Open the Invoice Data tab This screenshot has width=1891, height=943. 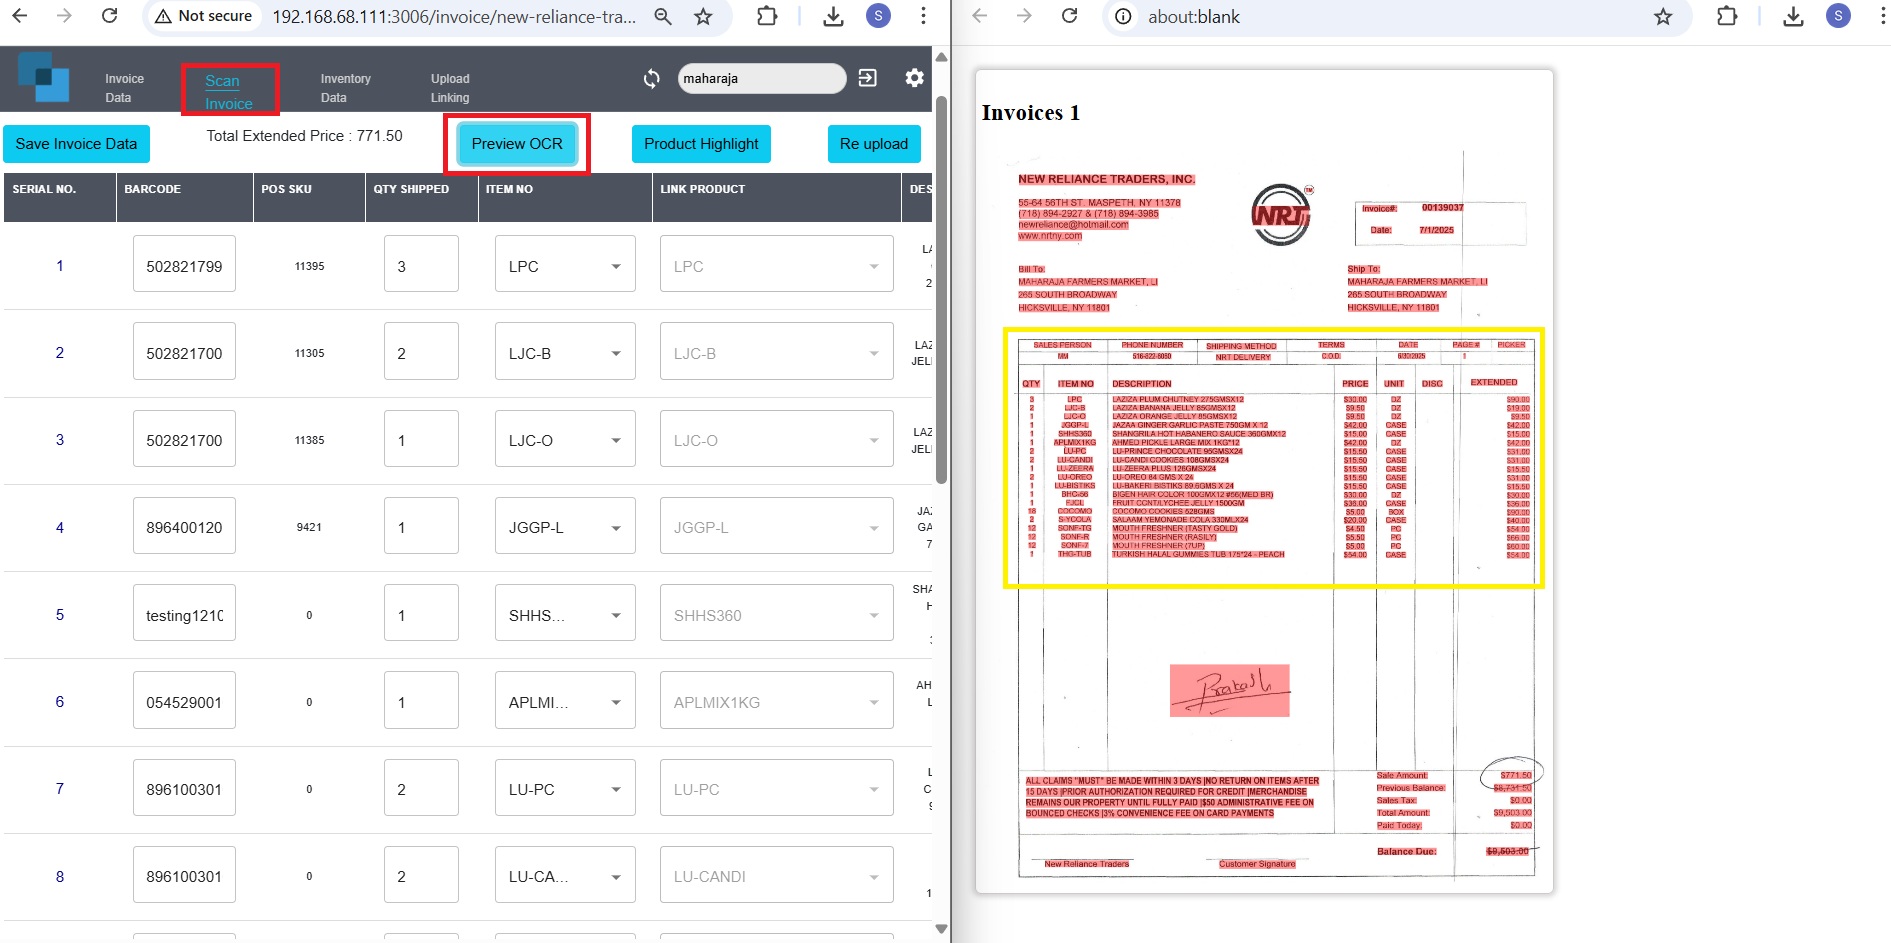tap(124, 88)
